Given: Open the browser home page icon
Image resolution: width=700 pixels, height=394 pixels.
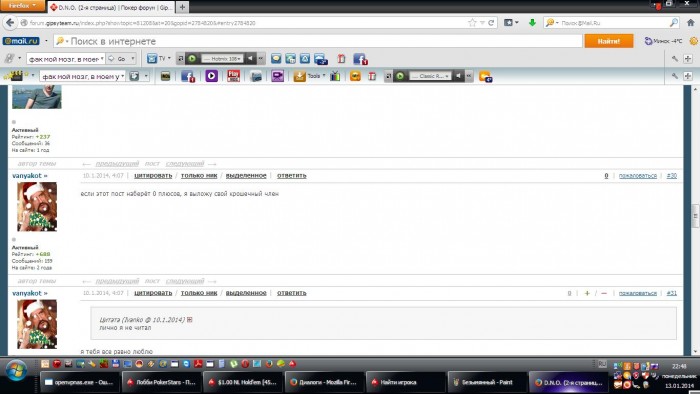Looking at the screenshot, I should 691,23.
